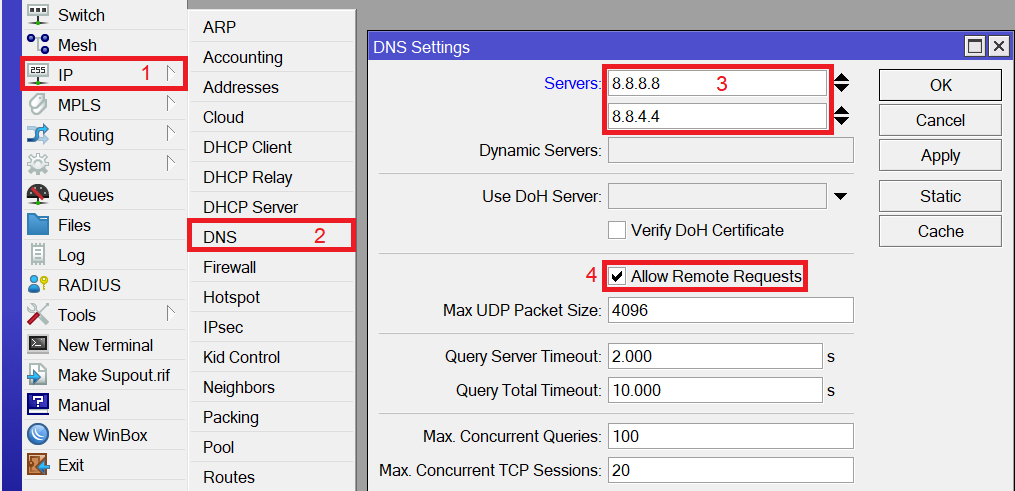
Task: Click the Query Total Timeout field
Action: [x=715, y=391]
